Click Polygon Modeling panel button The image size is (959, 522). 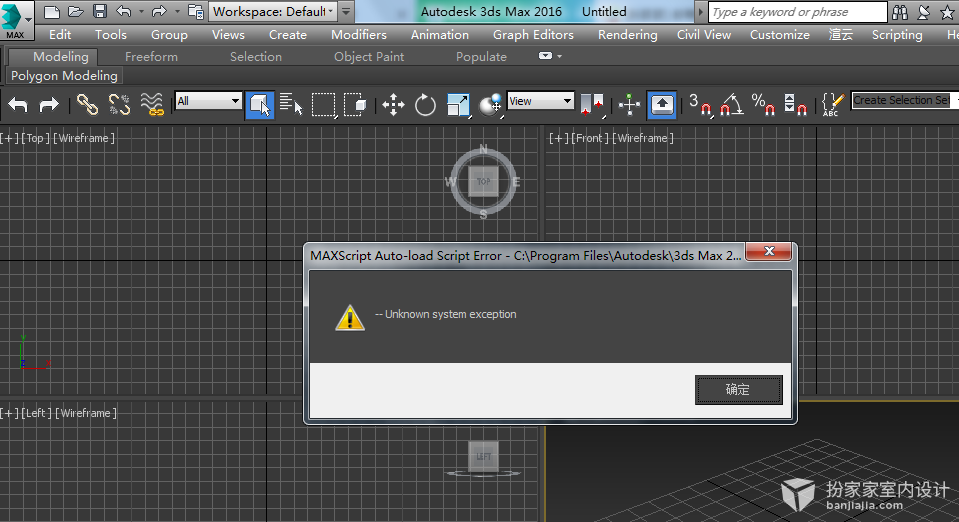click(x=64, y=76)
